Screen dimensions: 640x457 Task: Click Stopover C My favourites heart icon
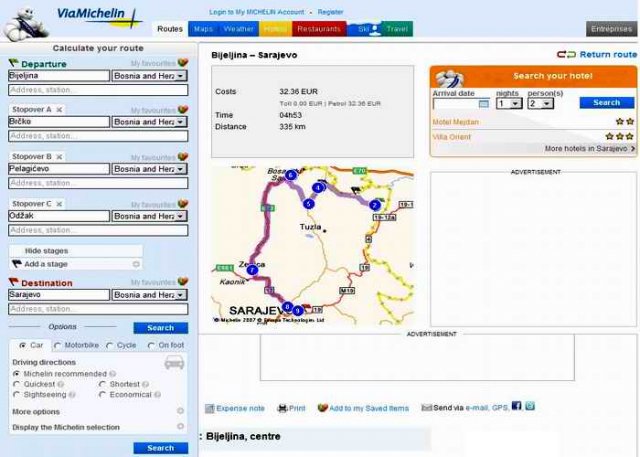point(183,204)
